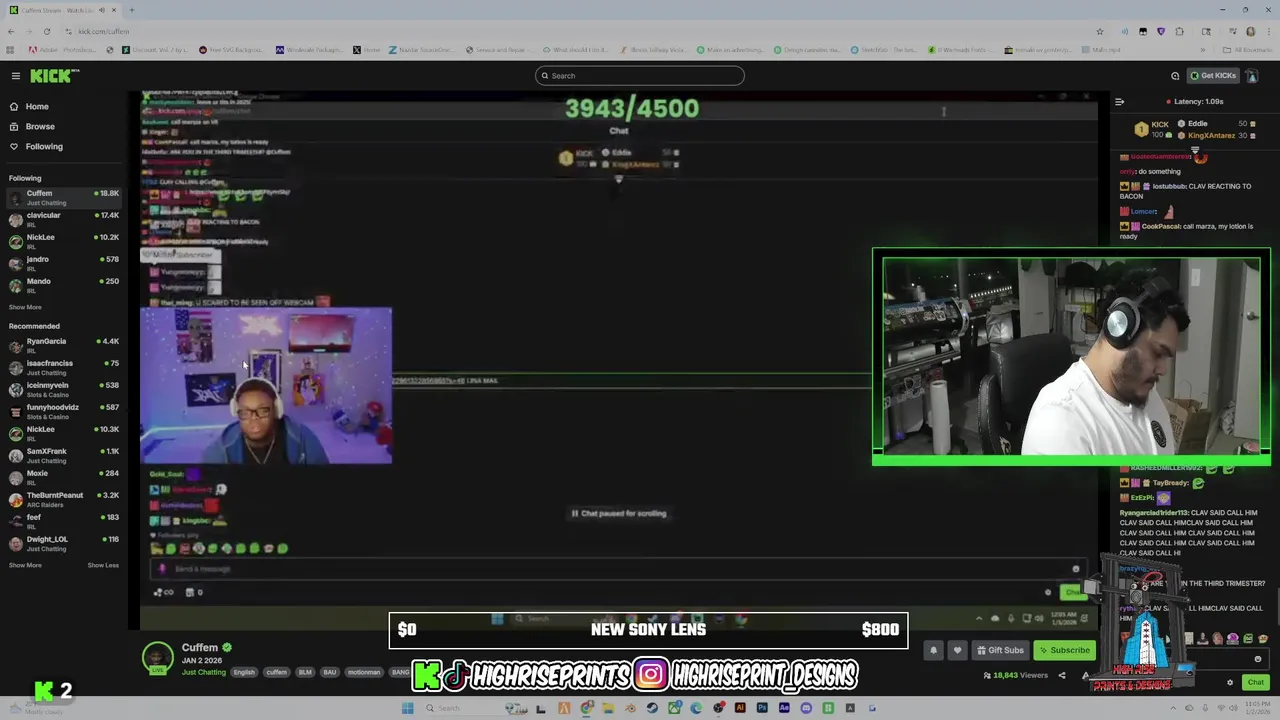Open the Chrome three-dot menu
The width and height of the screenshot is (1280, 720).
coord(1268,31)
